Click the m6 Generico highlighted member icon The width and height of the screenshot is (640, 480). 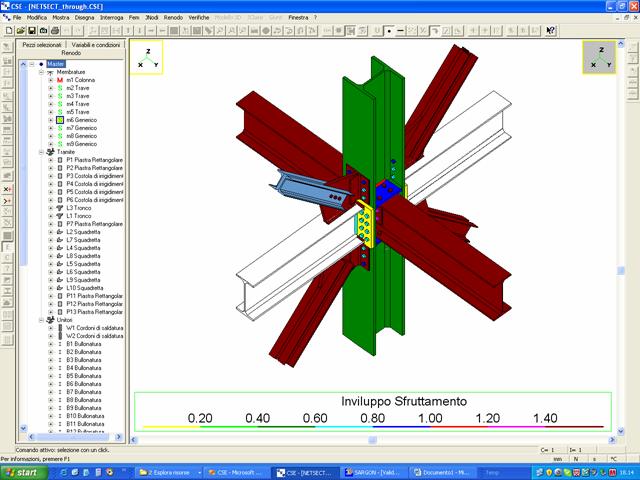click(60, 120)
